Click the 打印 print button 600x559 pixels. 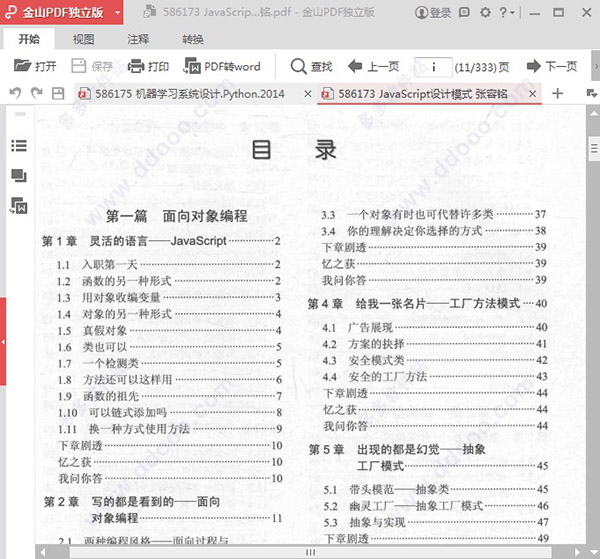pyautogui.click(x=148, y=66)
